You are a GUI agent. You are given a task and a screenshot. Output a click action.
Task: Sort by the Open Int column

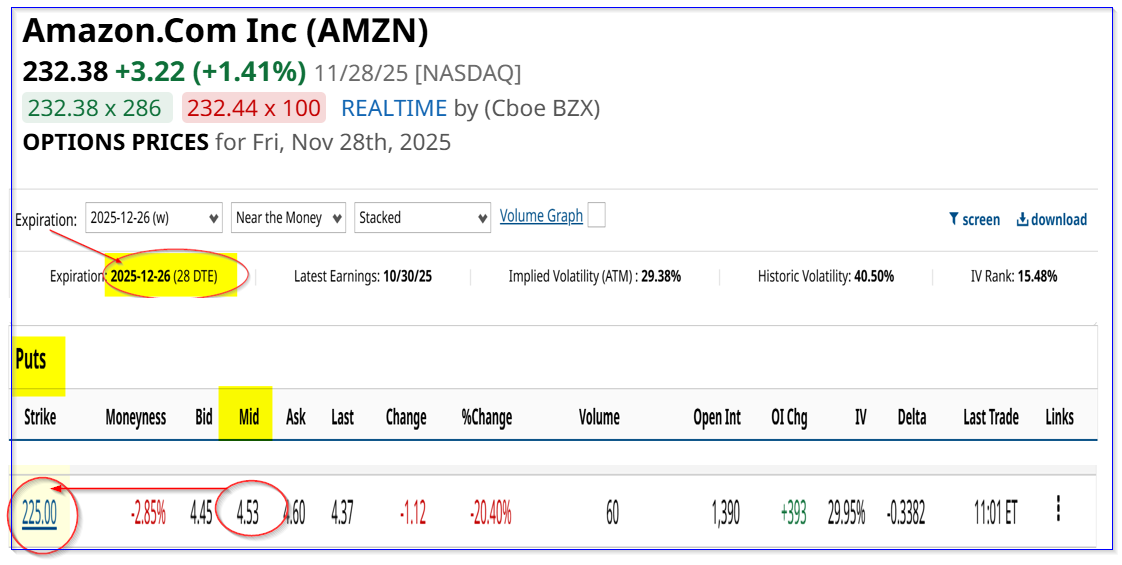click(717, 417)
